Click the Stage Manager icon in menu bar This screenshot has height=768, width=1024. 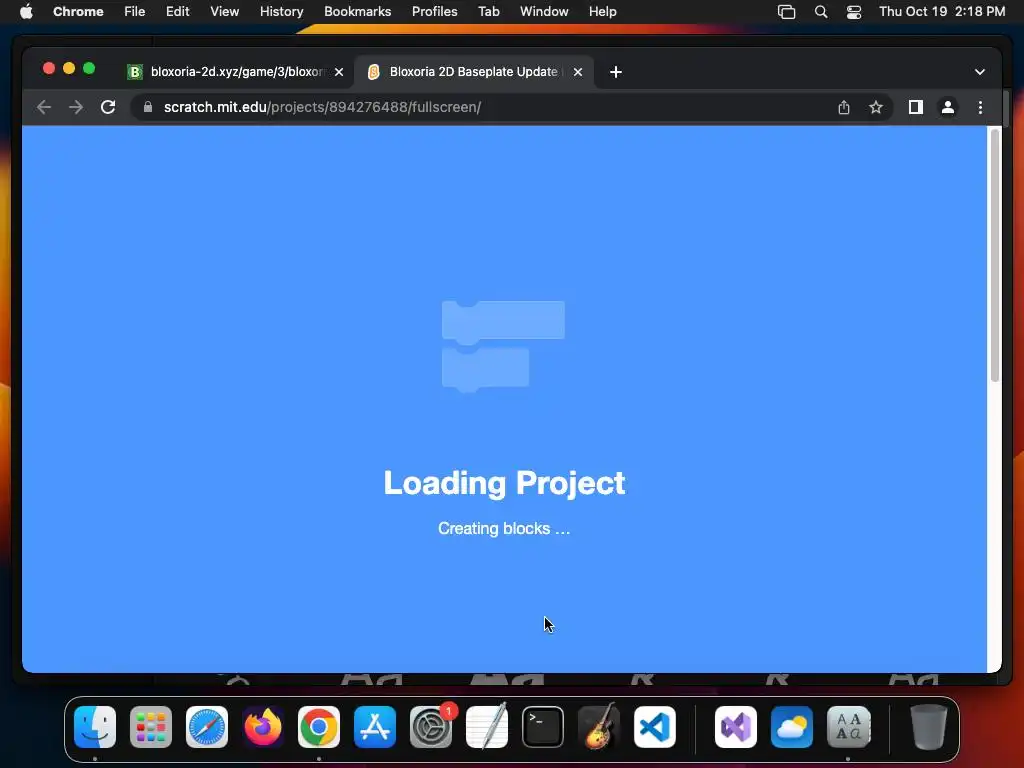pyautogui.click(x=786, y=12)
